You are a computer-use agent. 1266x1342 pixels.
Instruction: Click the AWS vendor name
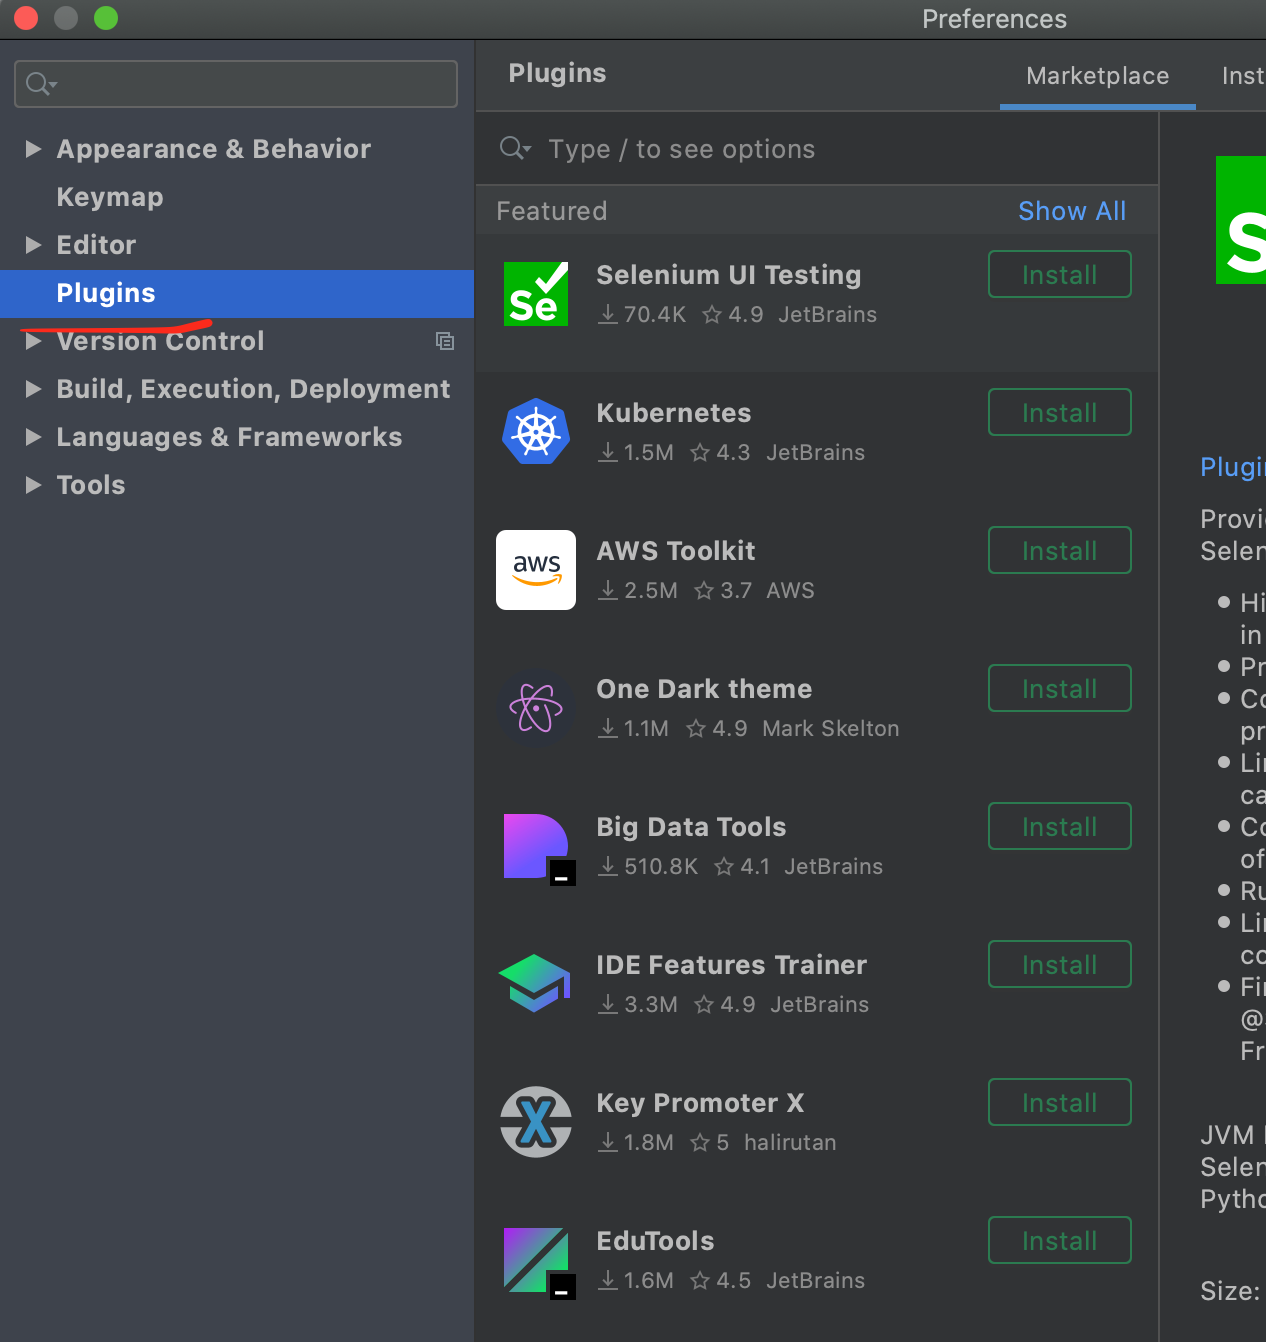[x=790, y=591]
